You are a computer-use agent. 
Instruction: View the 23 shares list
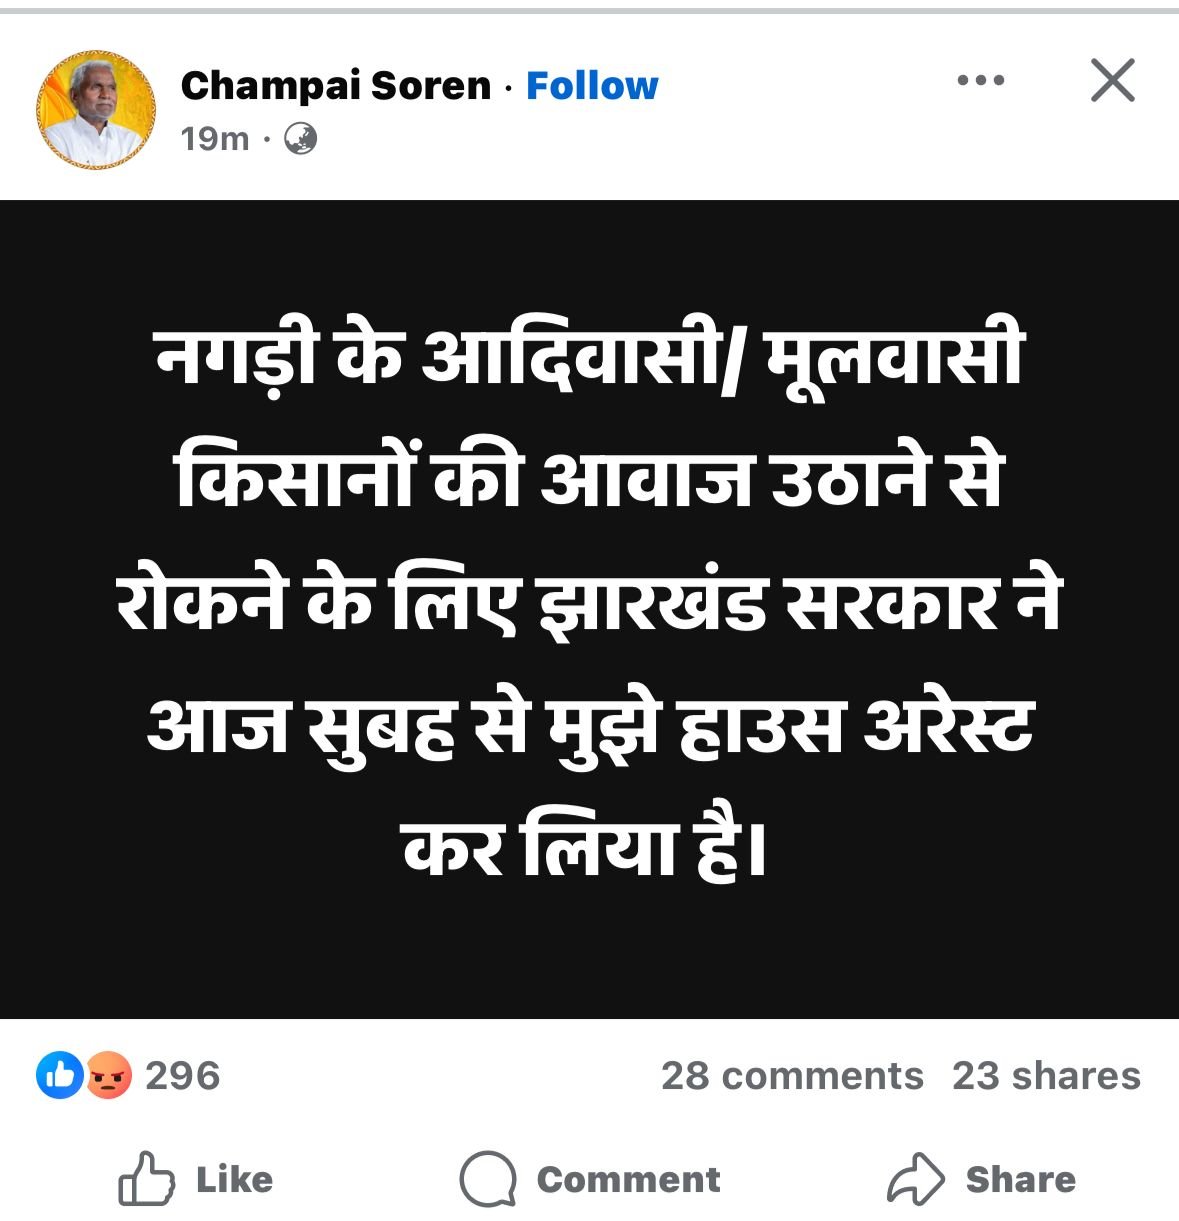1046,1076
